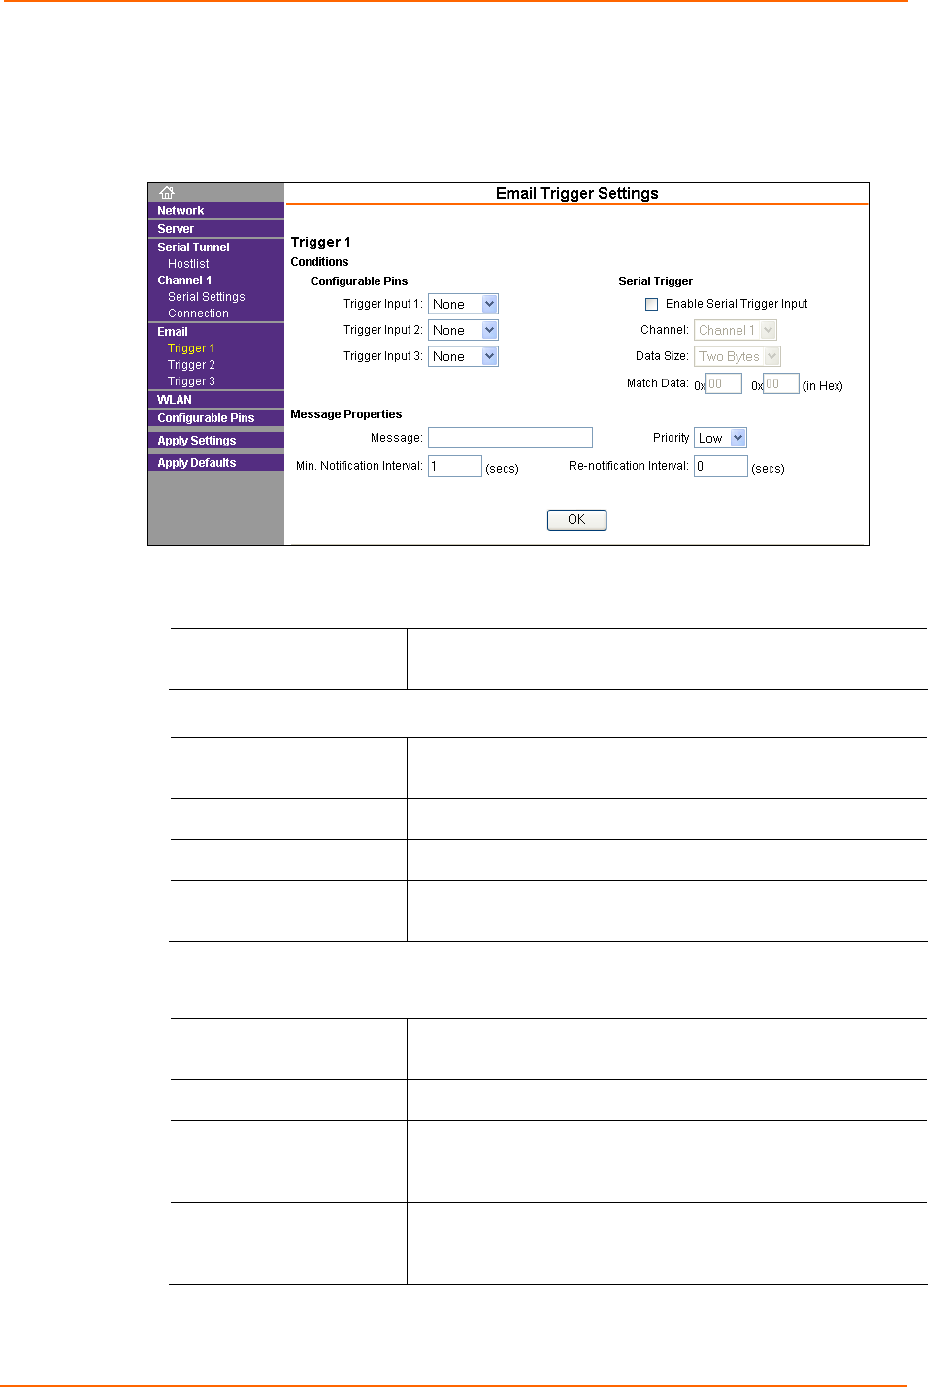The width and height of the screenshot is (928, 1387).
Task: Click the OK button
Action: click(x=577, y=520)
